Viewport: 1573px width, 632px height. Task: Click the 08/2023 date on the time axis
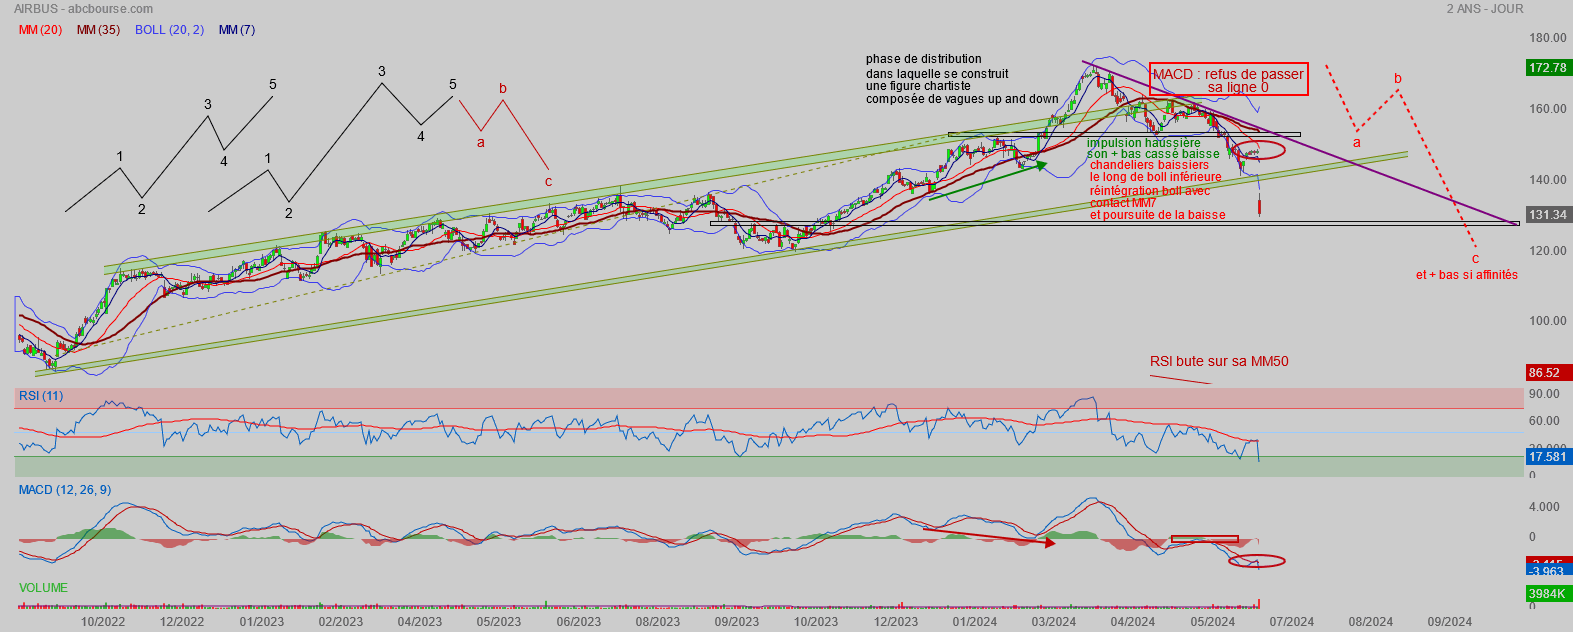(658, 622)
